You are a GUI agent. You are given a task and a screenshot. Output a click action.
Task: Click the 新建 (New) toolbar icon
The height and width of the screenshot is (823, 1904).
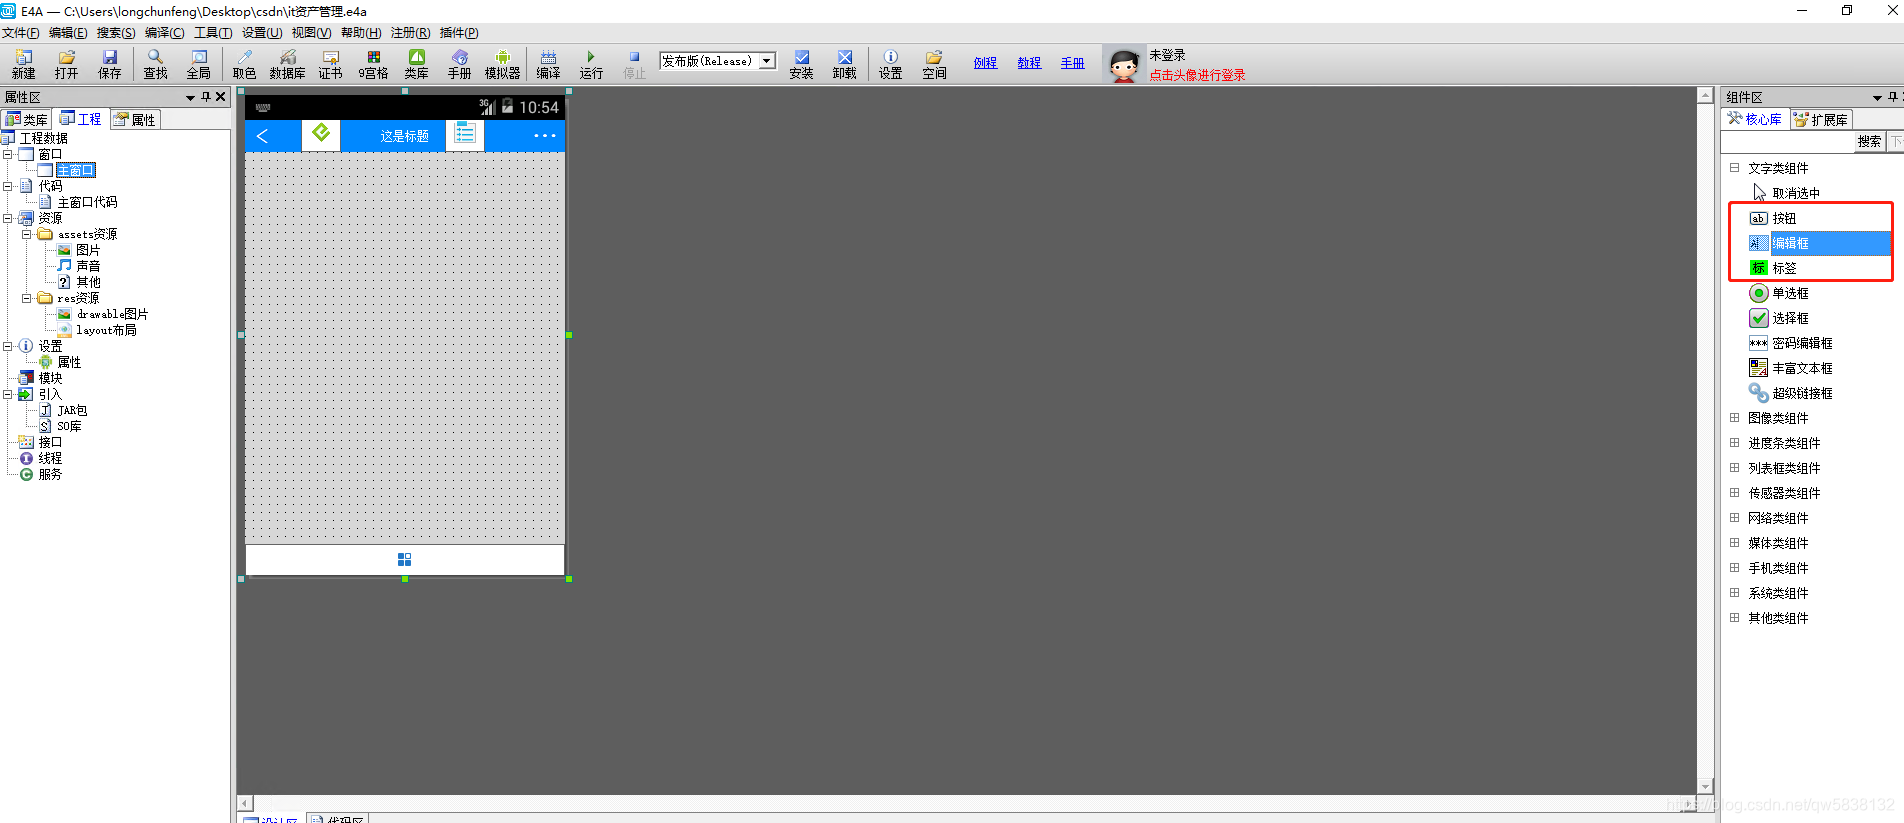23,64
